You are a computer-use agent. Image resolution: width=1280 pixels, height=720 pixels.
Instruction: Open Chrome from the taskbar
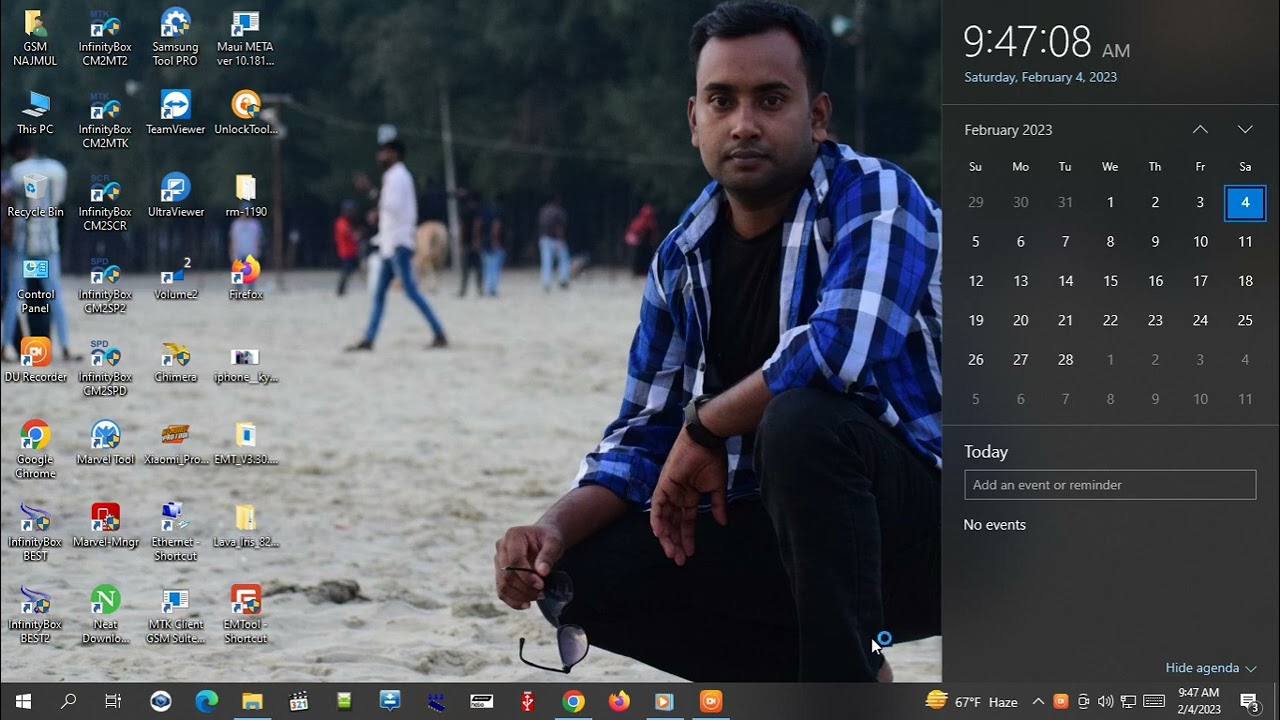[x=573, y=701]
